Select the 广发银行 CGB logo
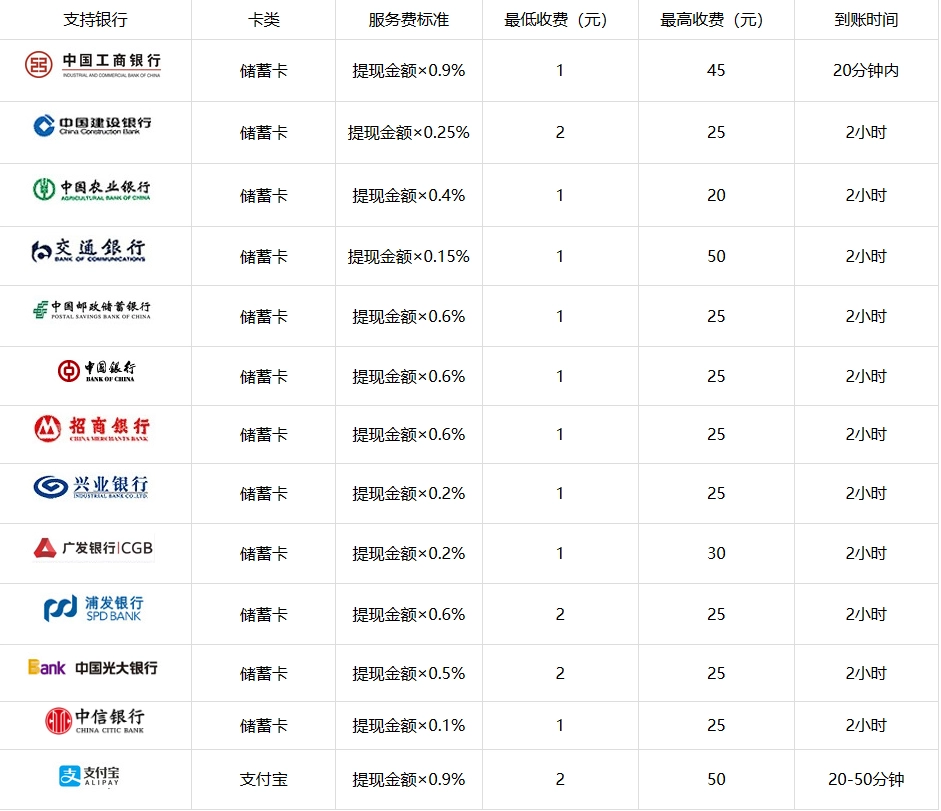The height and width of the screenshot is (811, 941). tap(93, 548)
